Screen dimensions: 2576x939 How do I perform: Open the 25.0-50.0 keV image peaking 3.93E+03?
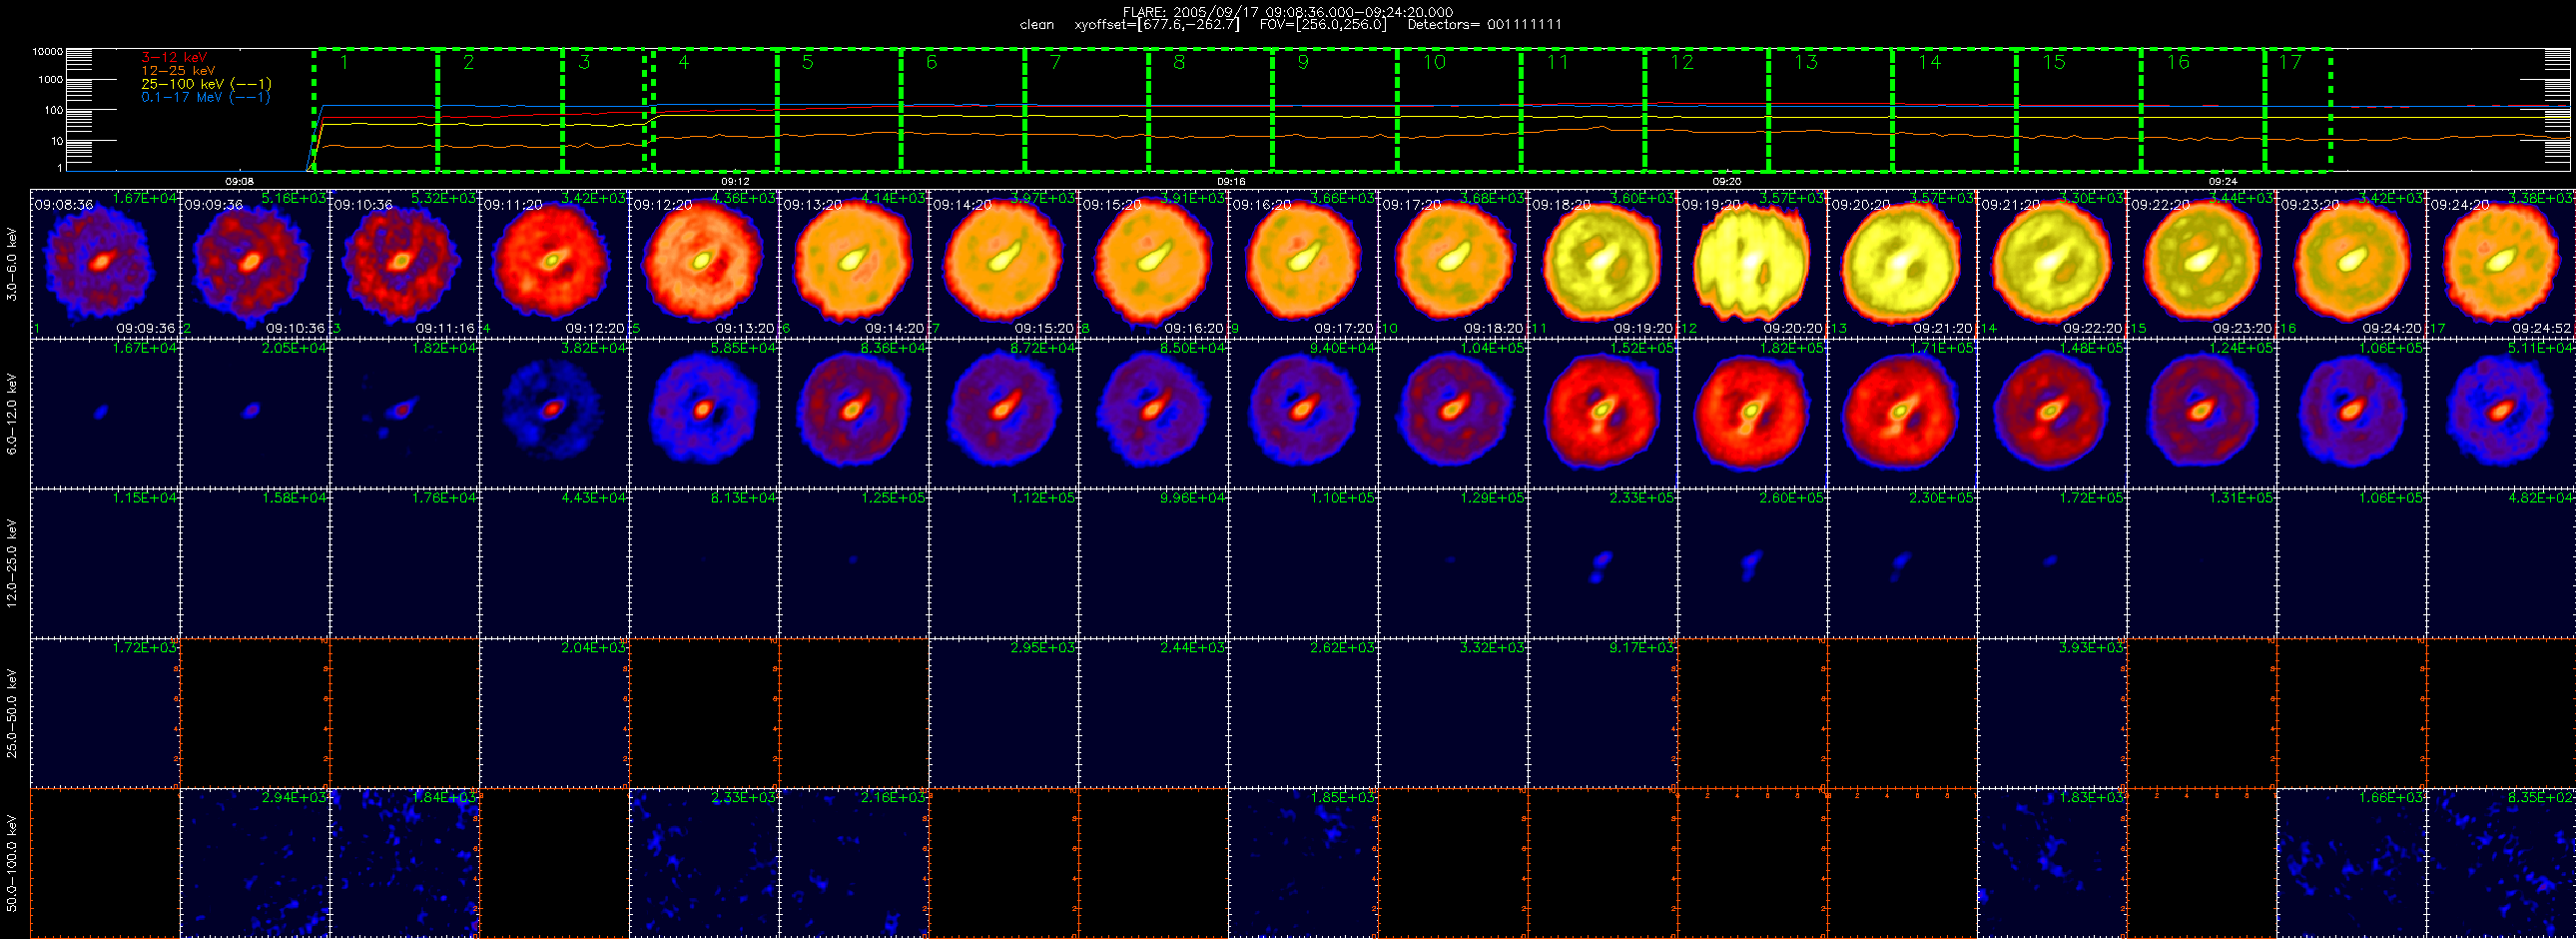(x=2053, y=713)
